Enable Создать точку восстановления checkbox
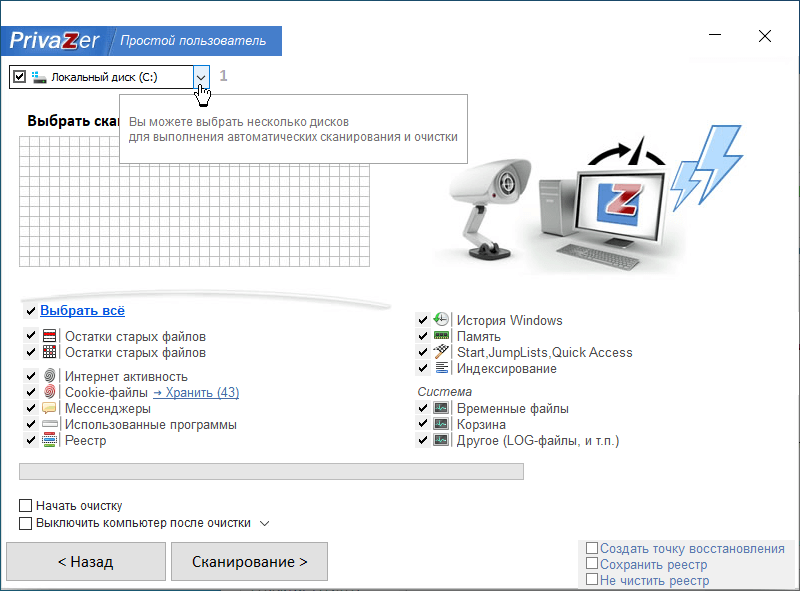 pos(592,548)
